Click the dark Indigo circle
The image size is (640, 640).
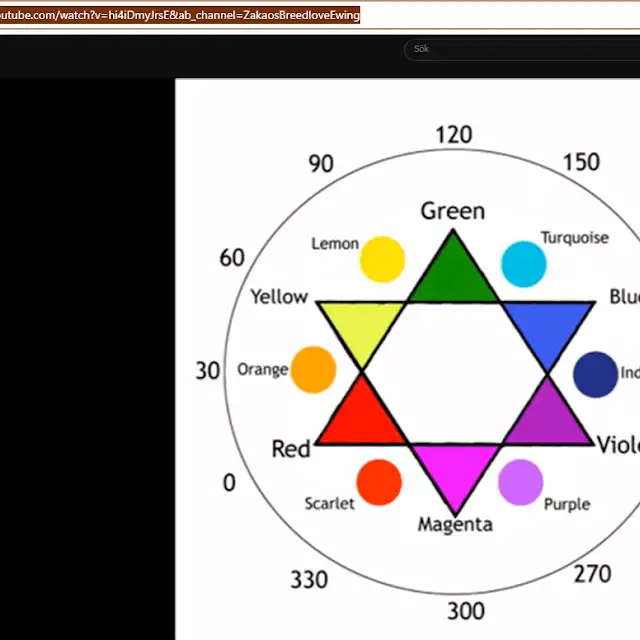click(x=595, y=374)
